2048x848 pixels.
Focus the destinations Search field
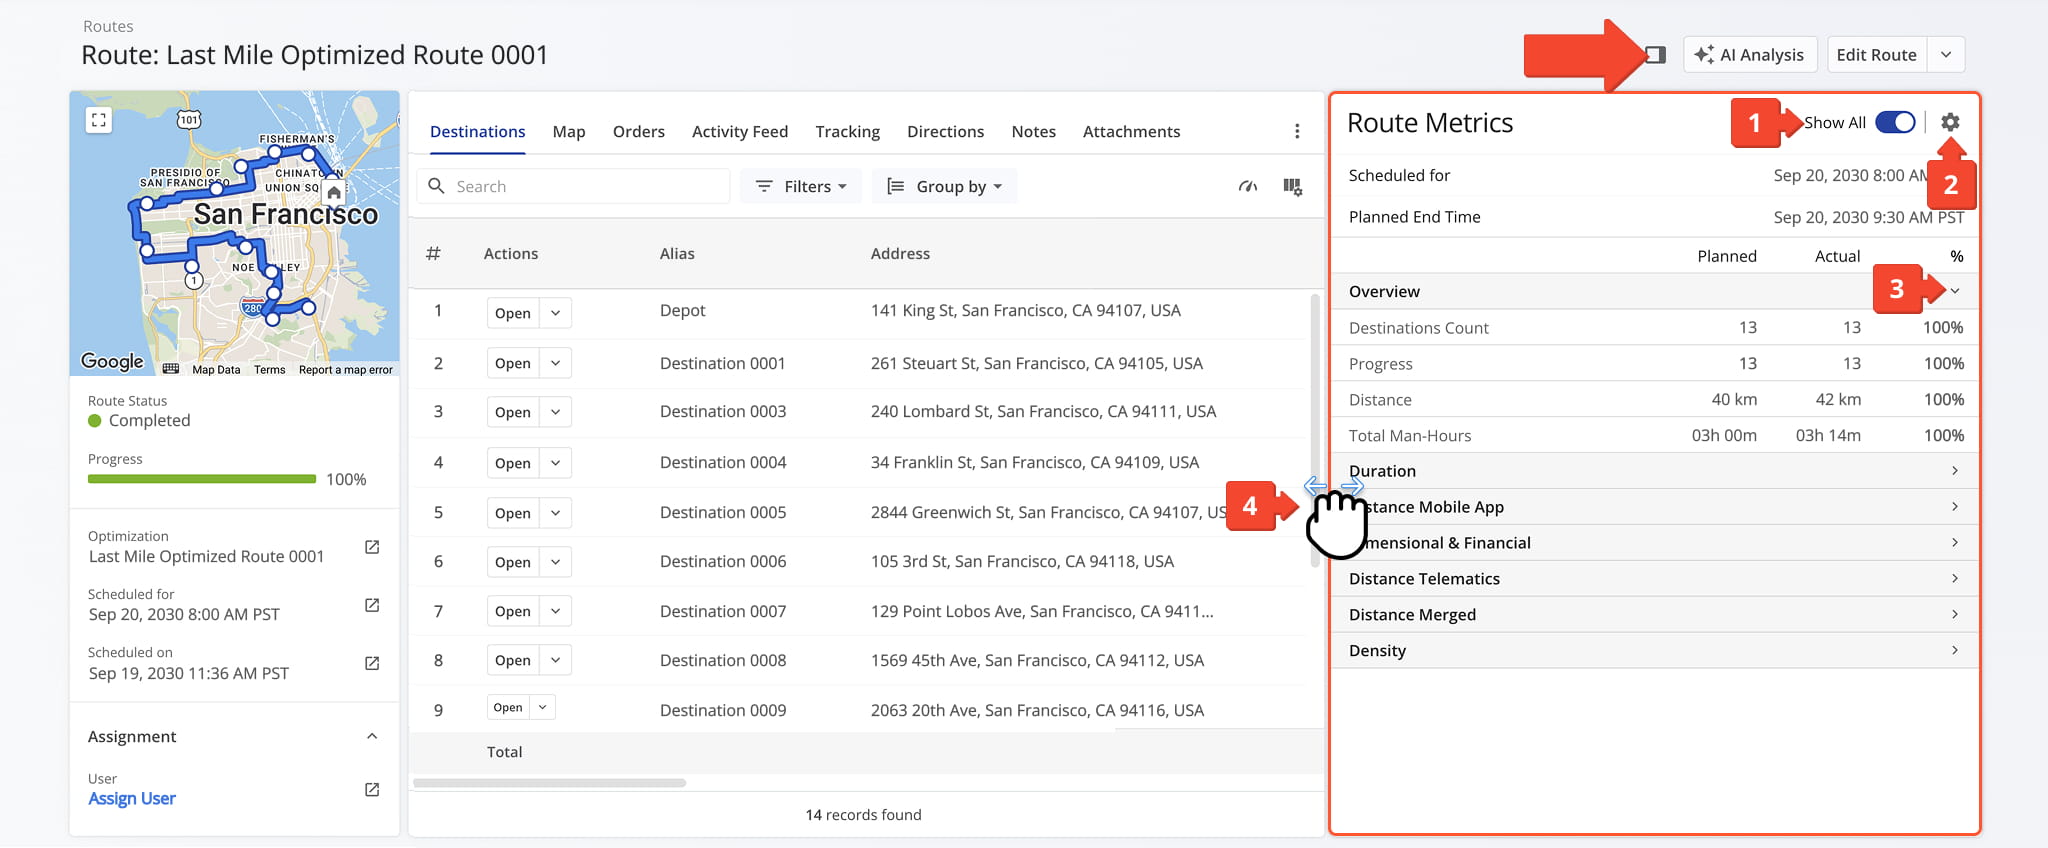(574, 186)
